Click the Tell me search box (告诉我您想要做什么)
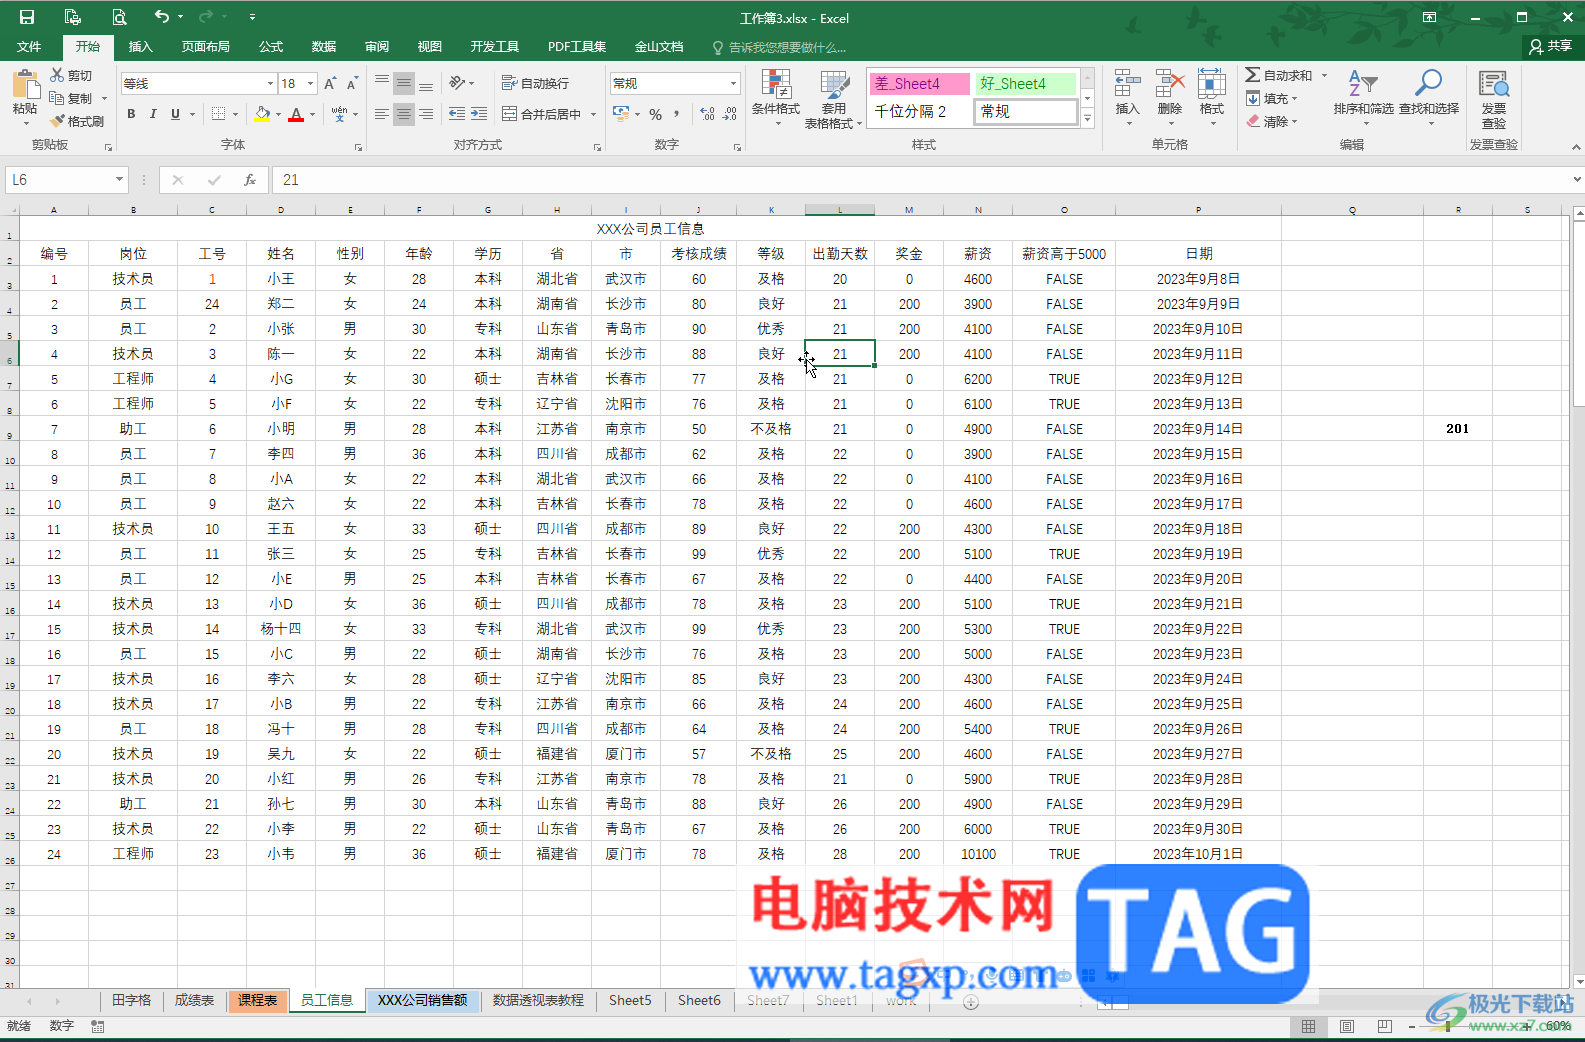 (779, 47)
